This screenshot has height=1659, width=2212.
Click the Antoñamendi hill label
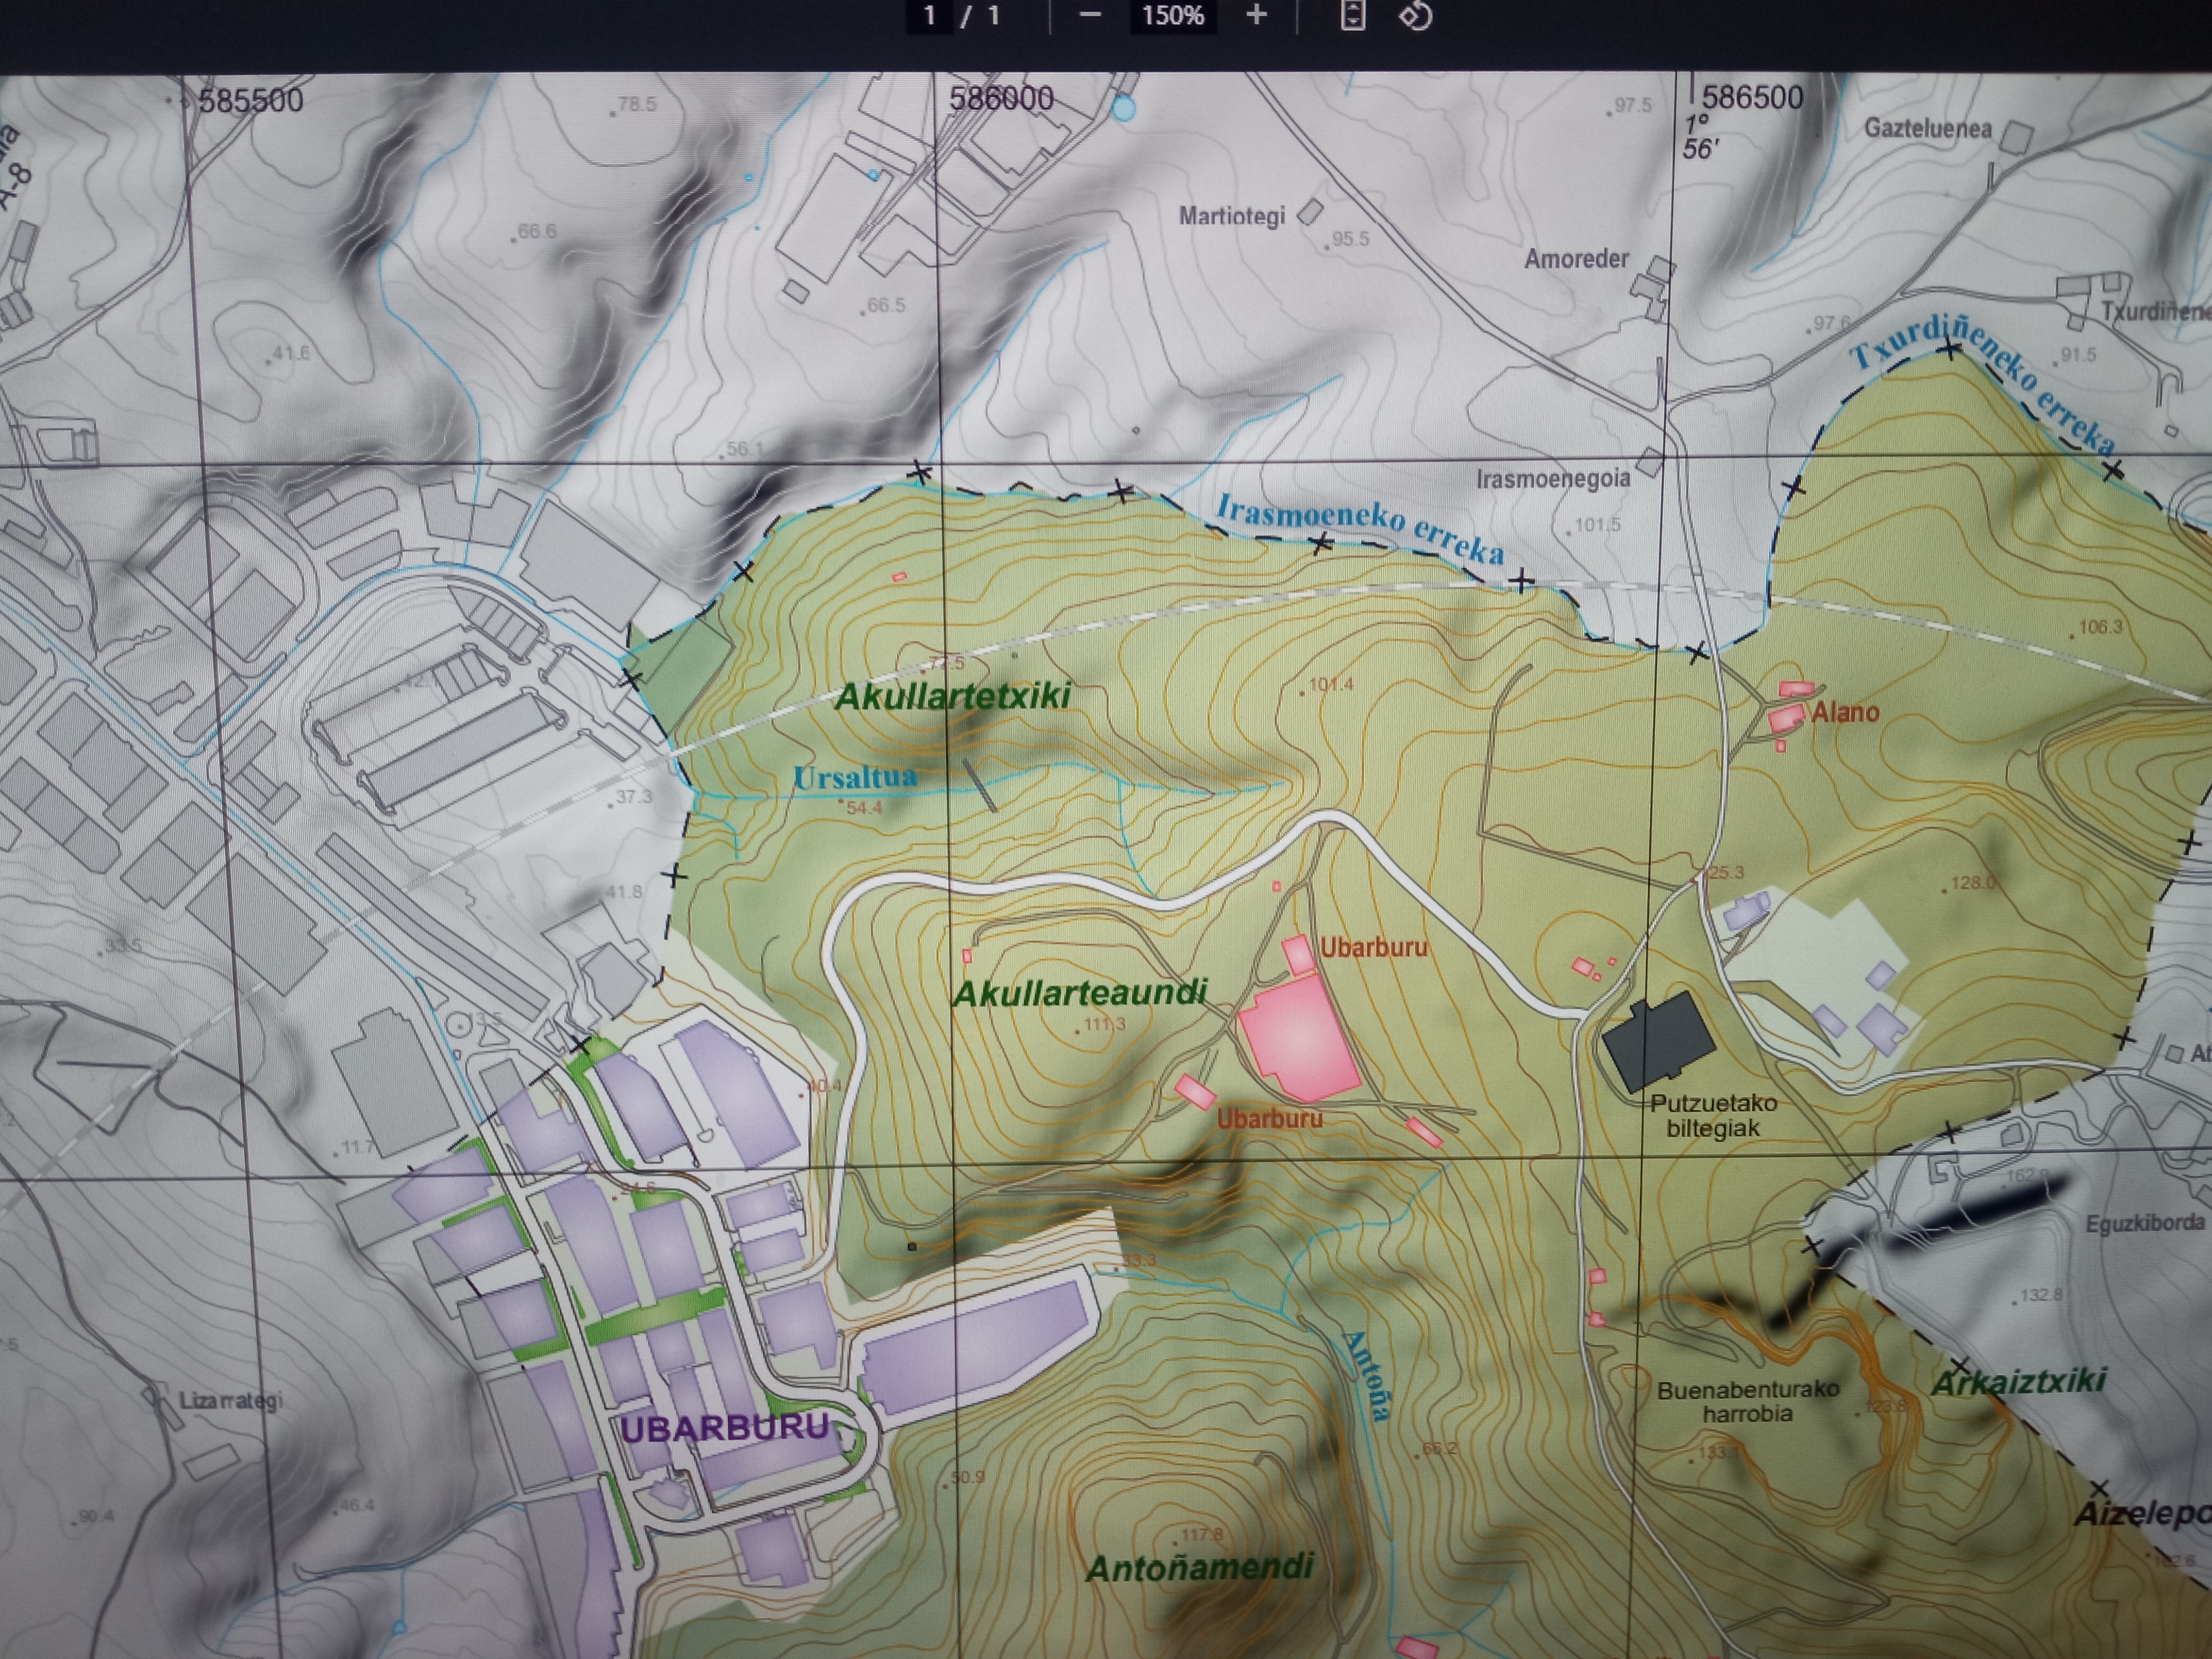pyautogui.click(x=1200, y=1568)
